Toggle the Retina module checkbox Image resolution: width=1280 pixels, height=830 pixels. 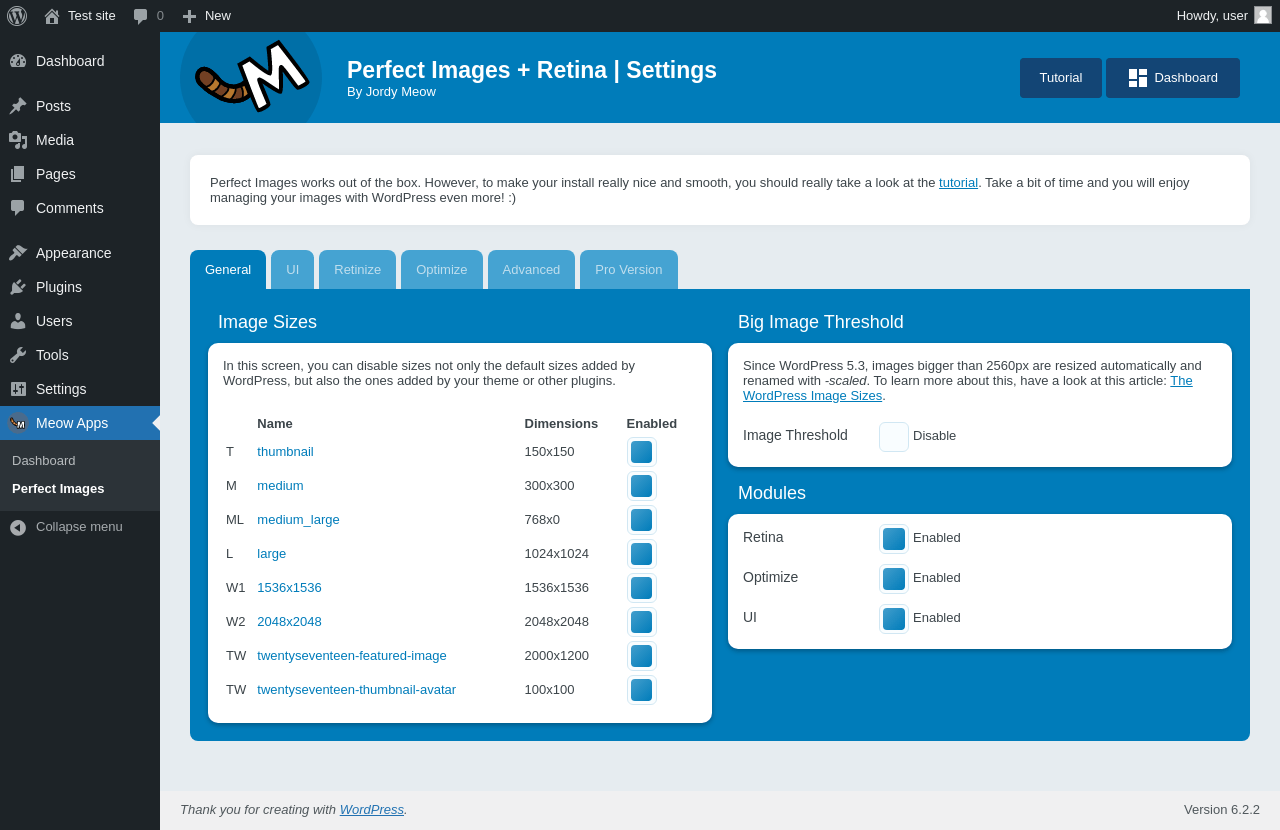(x=893, y=539)
